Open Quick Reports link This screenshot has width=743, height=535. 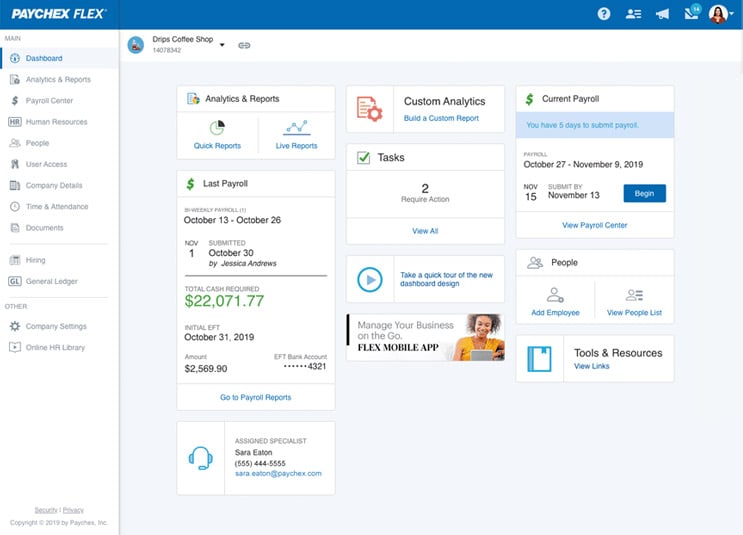(x=217, y=146)
